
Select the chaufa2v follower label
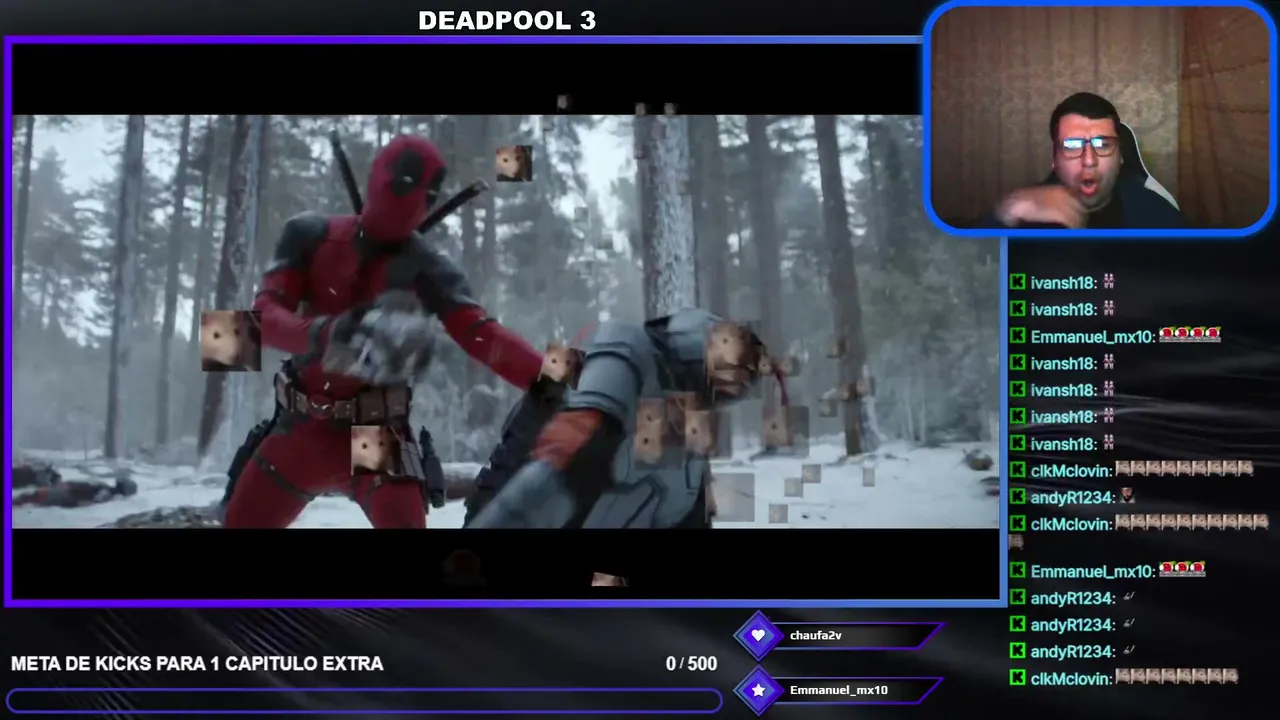[x=816, y=635]
